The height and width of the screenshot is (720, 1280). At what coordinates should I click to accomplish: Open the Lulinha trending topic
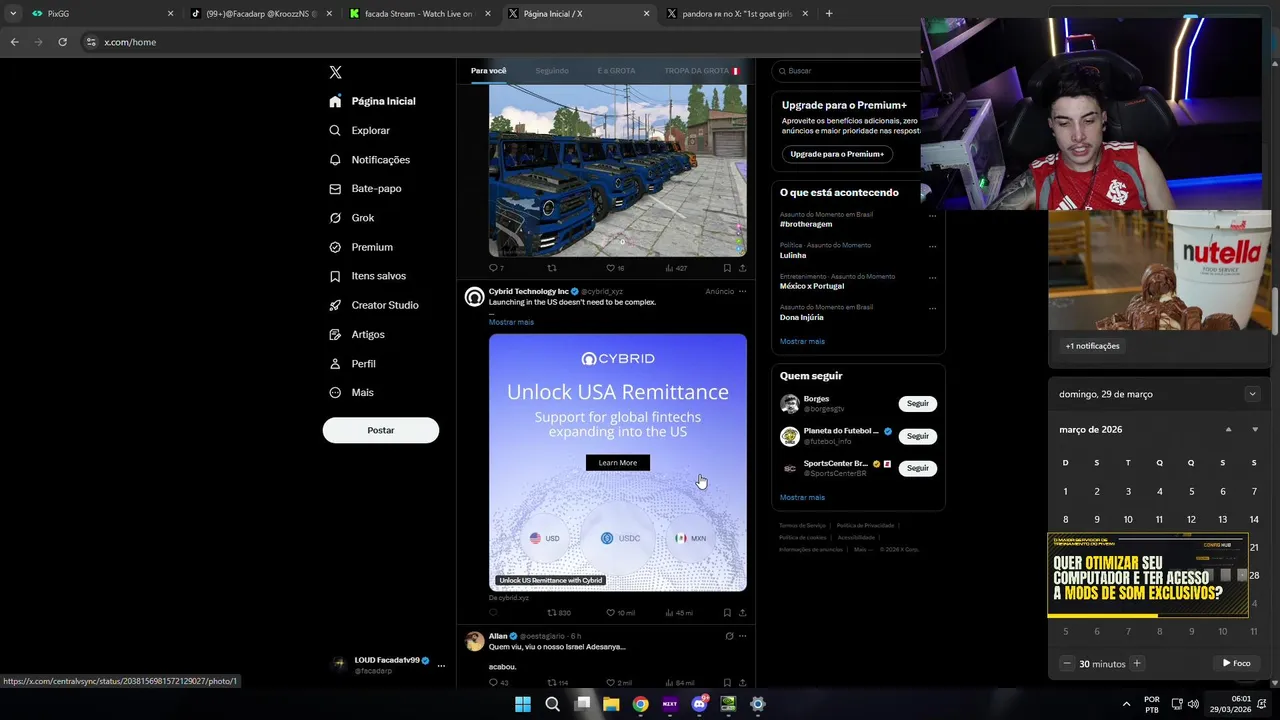(x=793, y=255)
